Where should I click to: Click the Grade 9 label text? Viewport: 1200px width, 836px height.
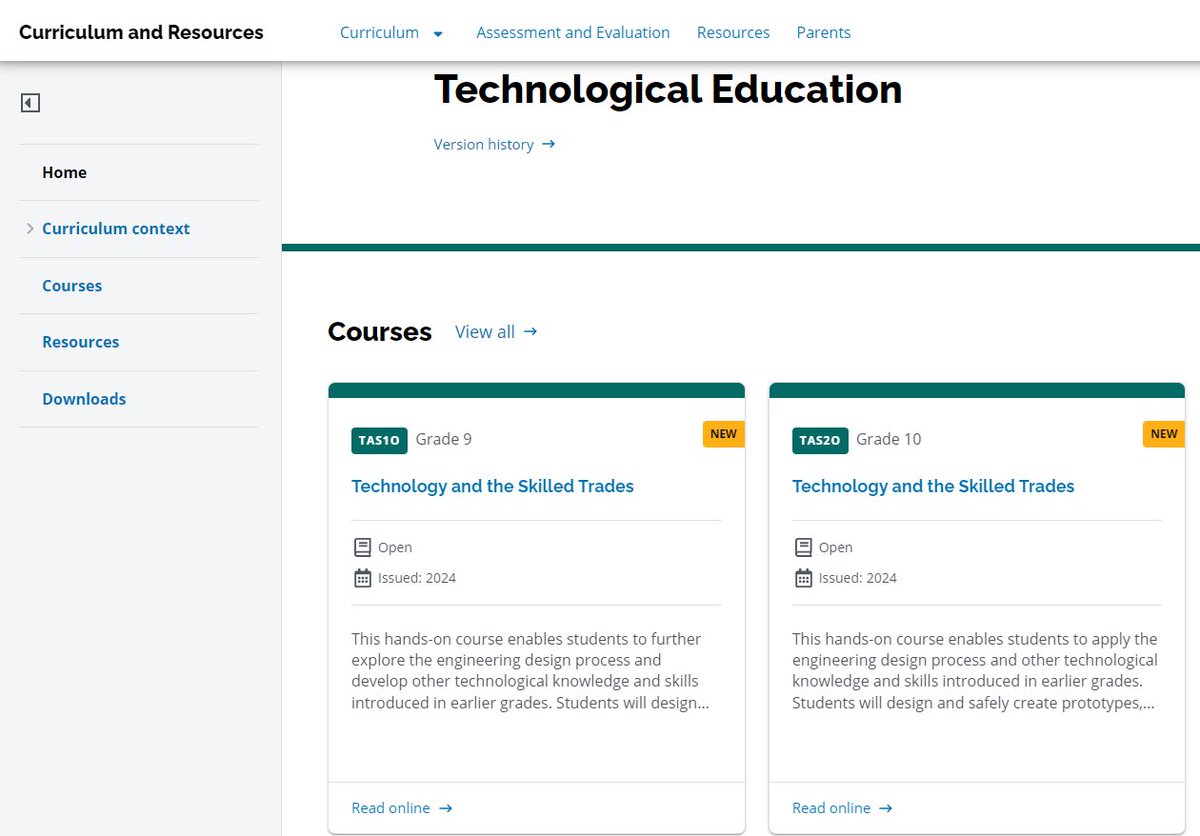pyautogui.click(x=444, y=439)
